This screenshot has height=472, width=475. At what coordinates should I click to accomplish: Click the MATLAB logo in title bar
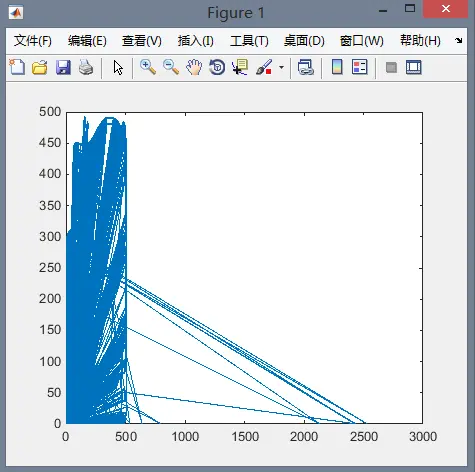click(x=16, y=13)
